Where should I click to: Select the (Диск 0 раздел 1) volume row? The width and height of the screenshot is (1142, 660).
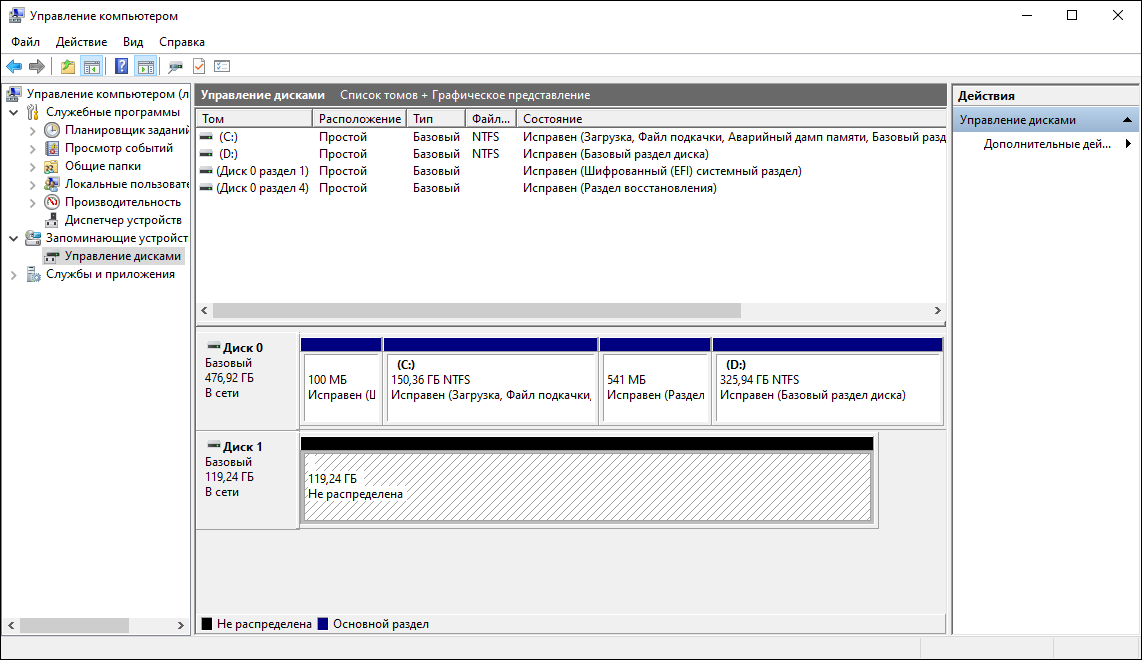[571, 171]
